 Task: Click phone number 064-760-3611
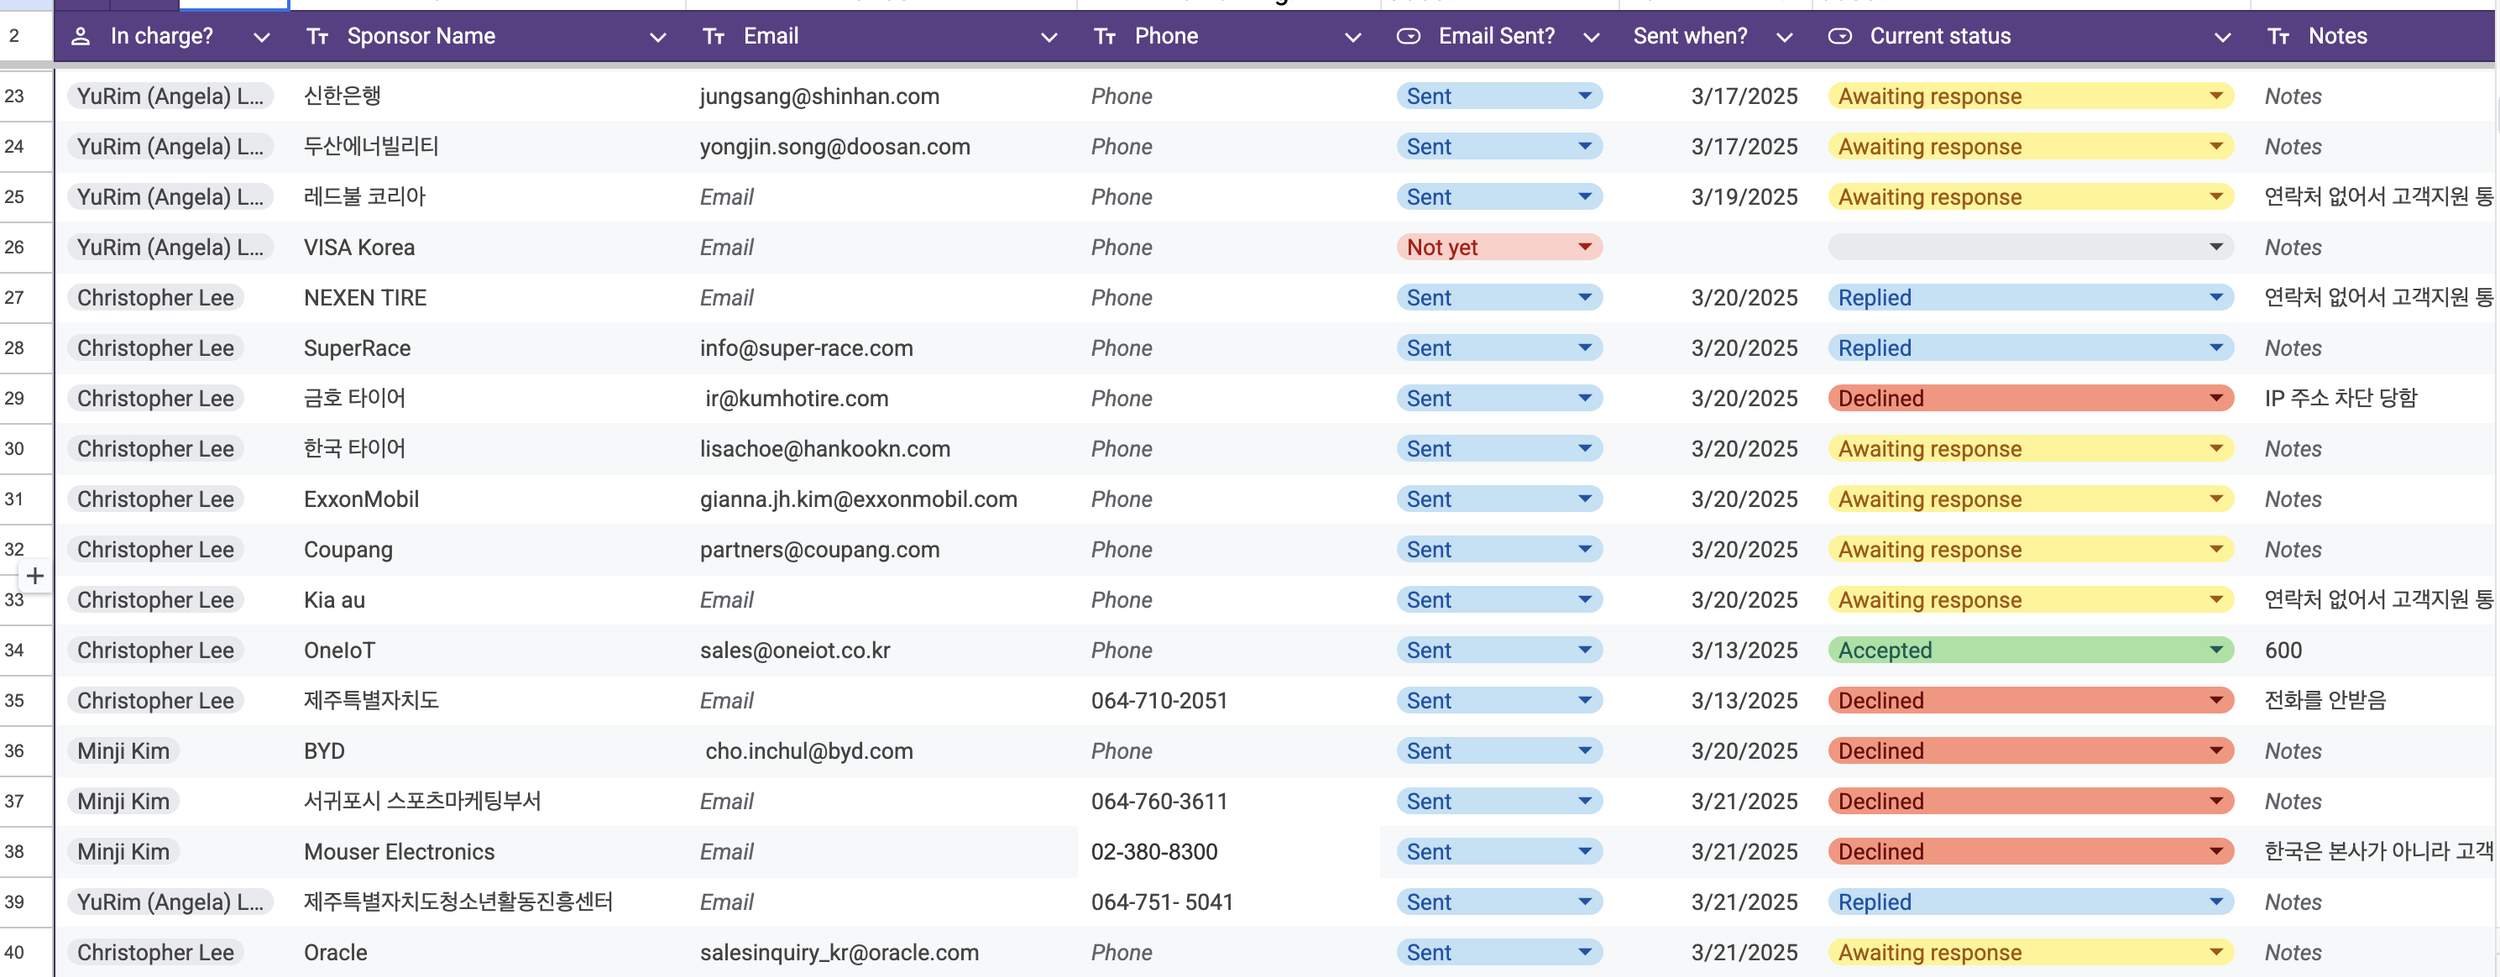(x=1159, y=801)
